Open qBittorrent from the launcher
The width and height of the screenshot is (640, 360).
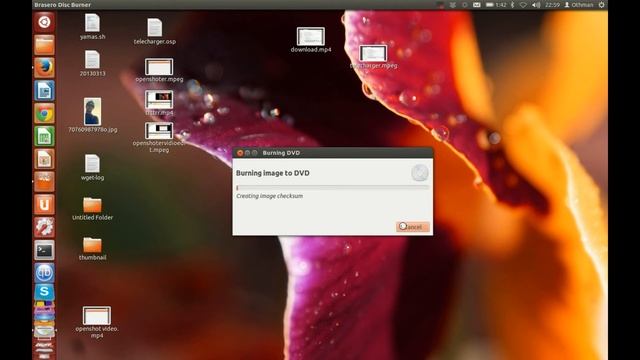(44, 273)
